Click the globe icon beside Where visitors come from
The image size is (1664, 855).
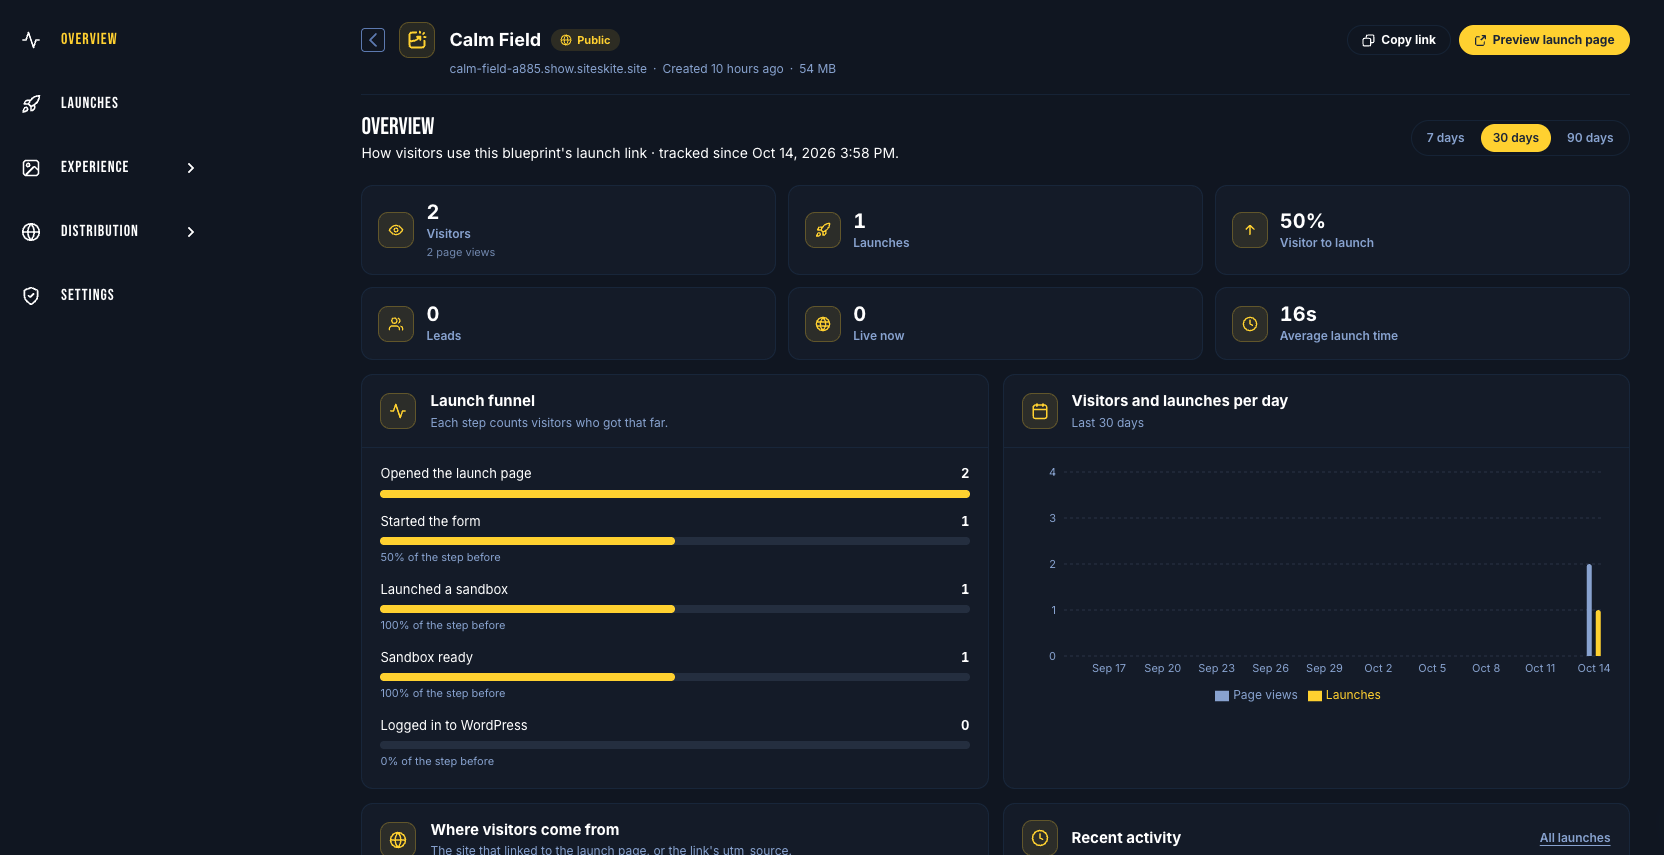398,839
